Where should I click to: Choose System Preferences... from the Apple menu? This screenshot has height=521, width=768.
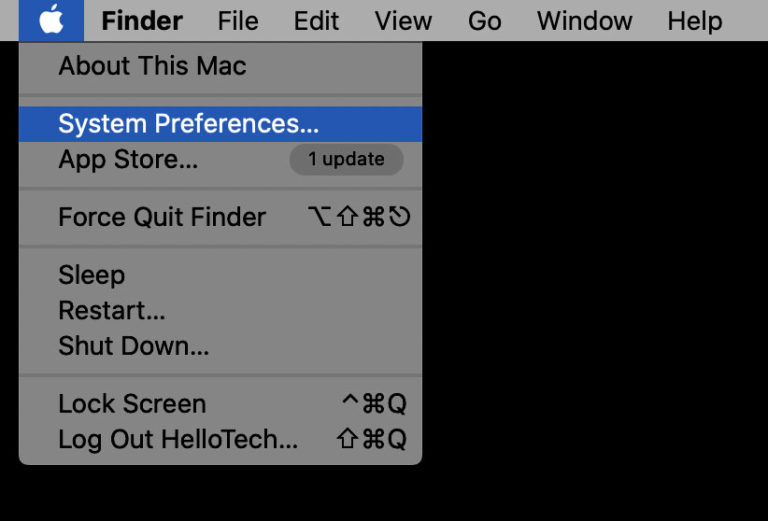[x=188, y=124]
